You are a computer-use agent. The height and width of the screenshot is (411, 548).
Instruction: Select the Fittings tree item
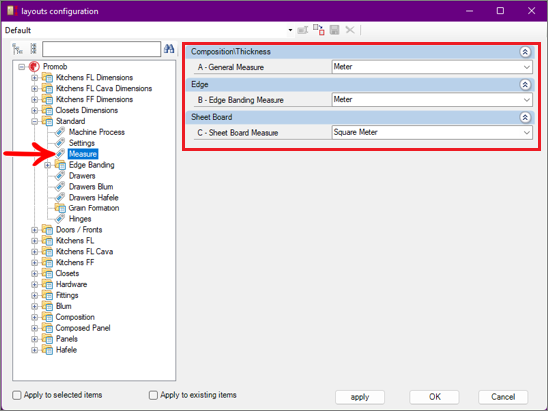click(x=67, y=295)
